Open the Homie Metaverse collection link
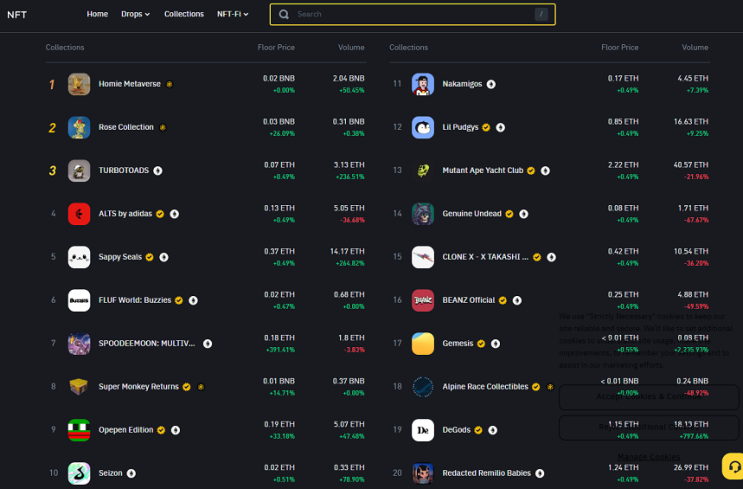This screenshot has height=489, width=743. point(129,84)
